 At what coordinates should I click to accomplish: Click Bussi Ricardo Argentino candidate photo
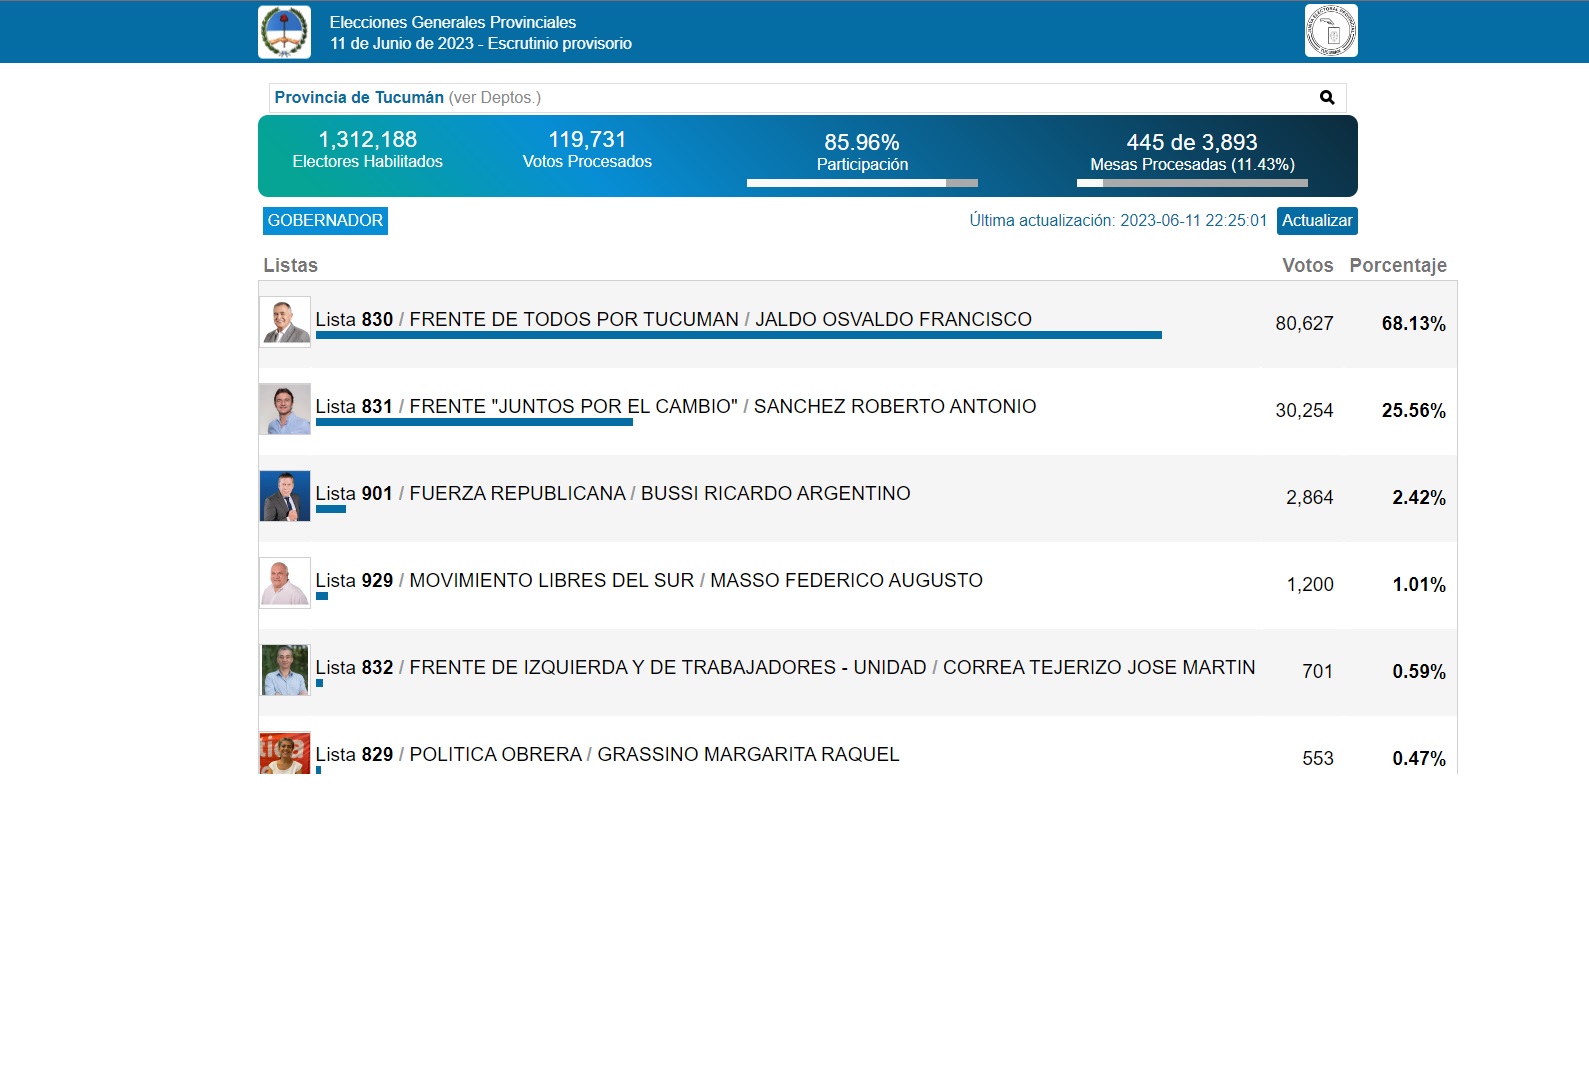point(285,496)
